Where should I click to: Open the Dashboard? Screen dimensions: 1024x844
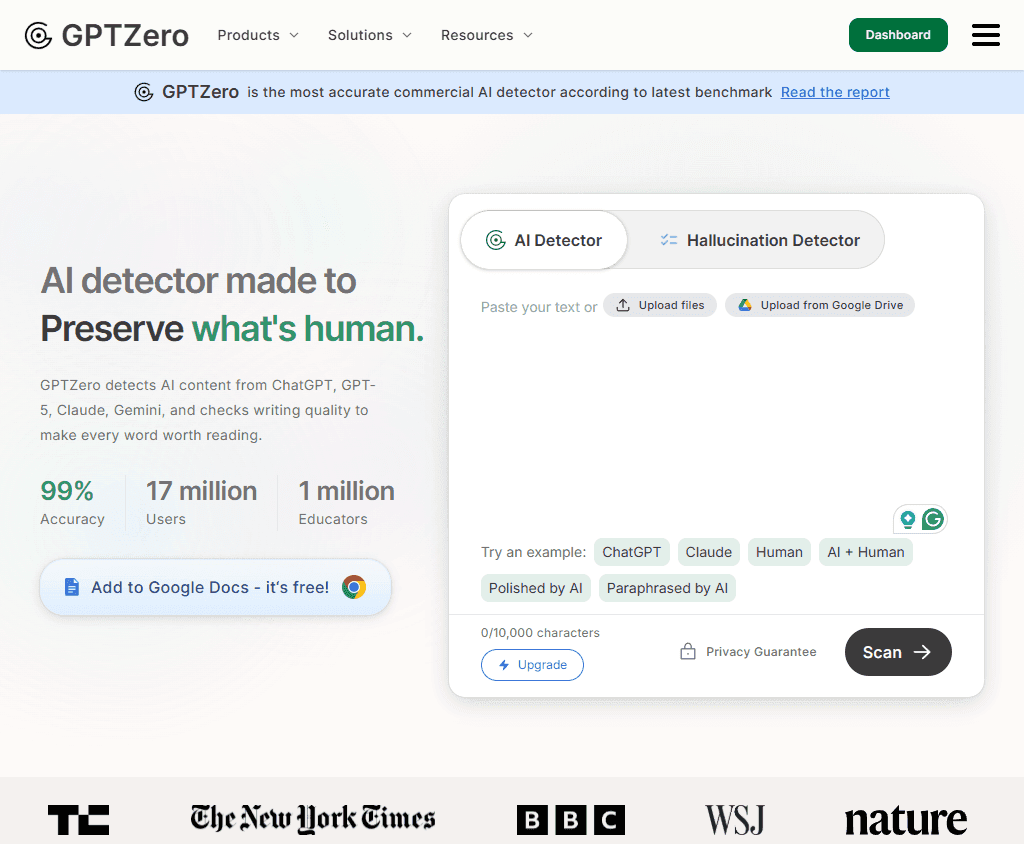click(898, 35)
